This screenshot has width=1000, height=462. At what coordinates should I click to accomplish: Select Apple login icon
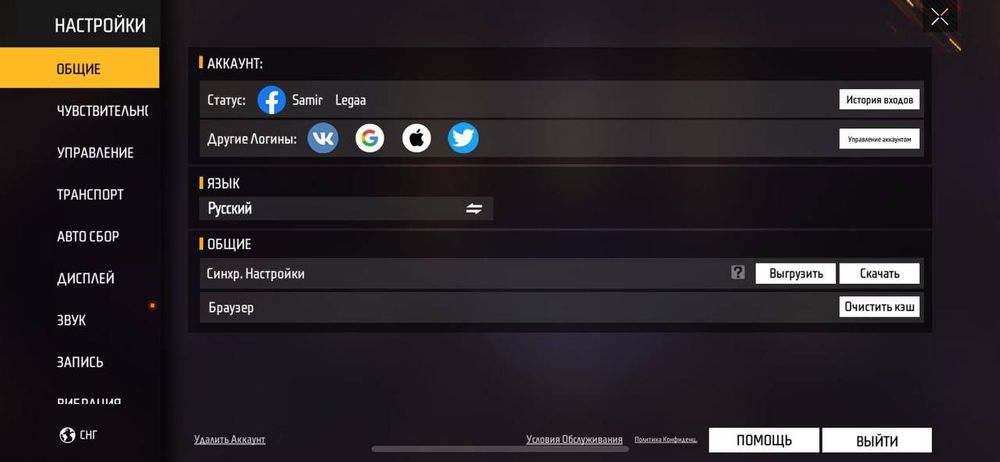pyautogui.click(x=416, y=138)
